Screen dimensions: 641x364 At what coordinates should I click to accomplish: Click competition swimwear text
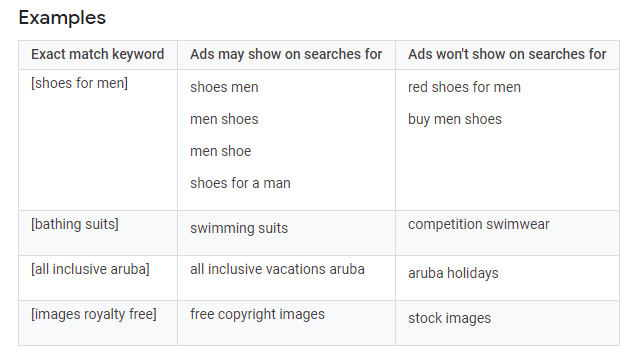(x=479, y=224)
